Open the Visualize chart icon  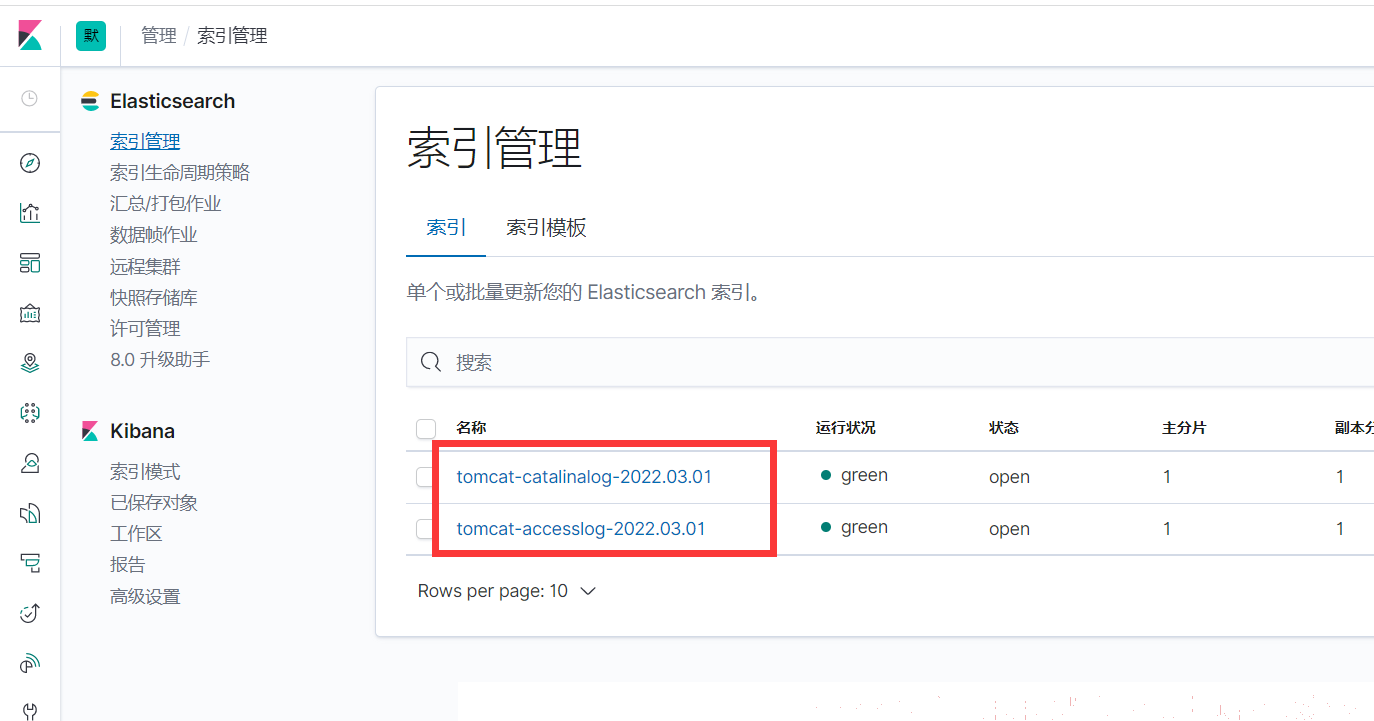tap(30, 213)
